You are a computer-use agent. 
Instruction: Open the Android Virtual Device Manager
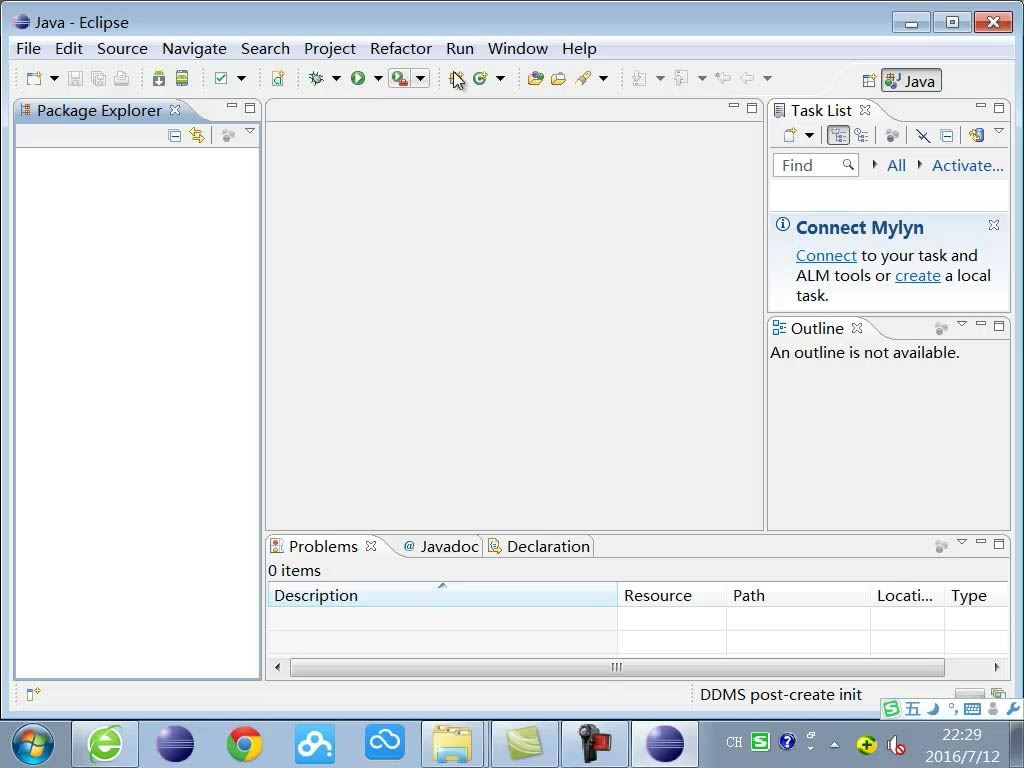(x=182, y=78)
